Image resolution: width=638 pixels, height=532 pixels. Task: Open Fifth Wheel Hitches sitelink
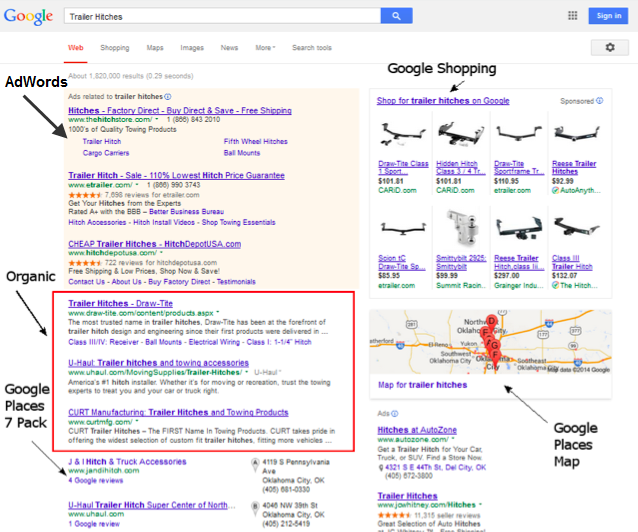point(256,142)
